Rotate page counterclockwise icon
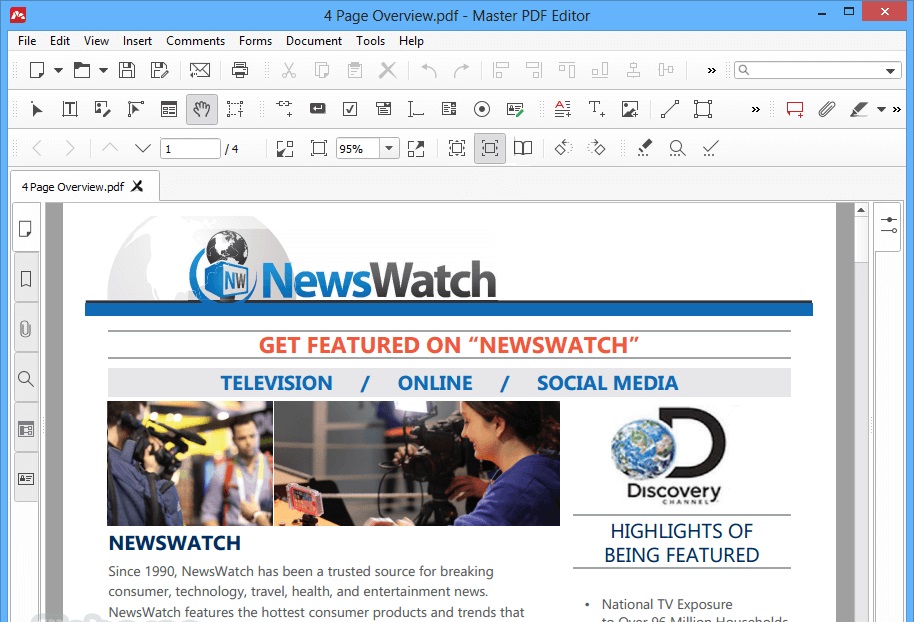 [x=564, y=148]
